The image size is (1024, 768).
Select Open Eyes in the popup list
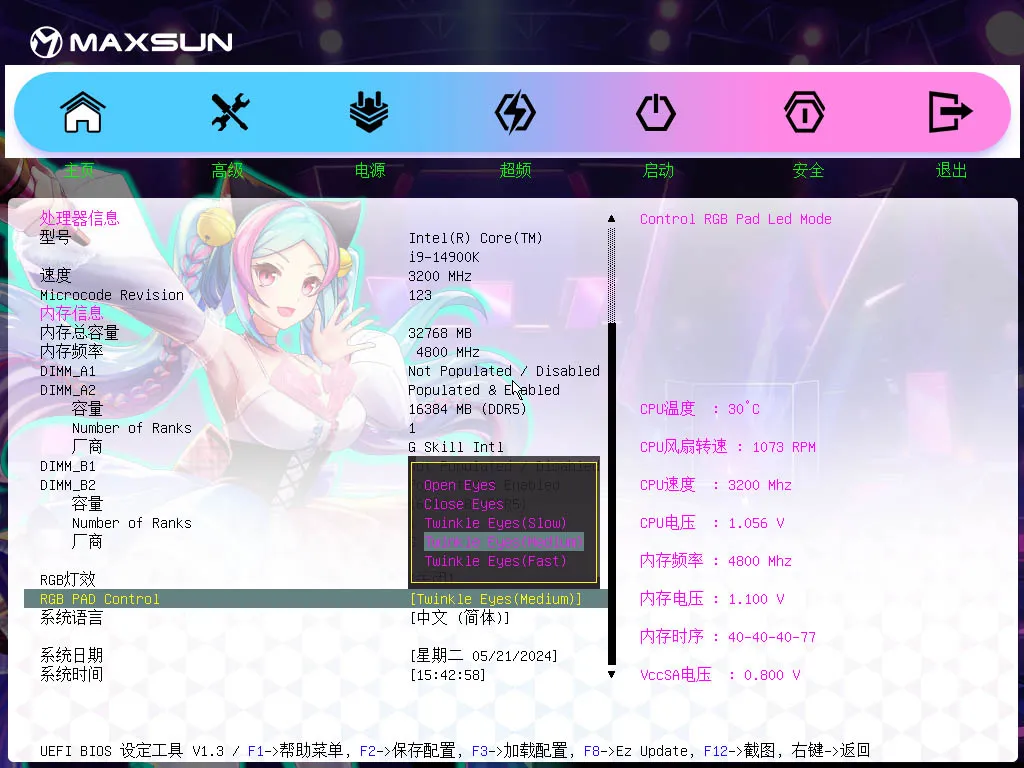(460, 485)
